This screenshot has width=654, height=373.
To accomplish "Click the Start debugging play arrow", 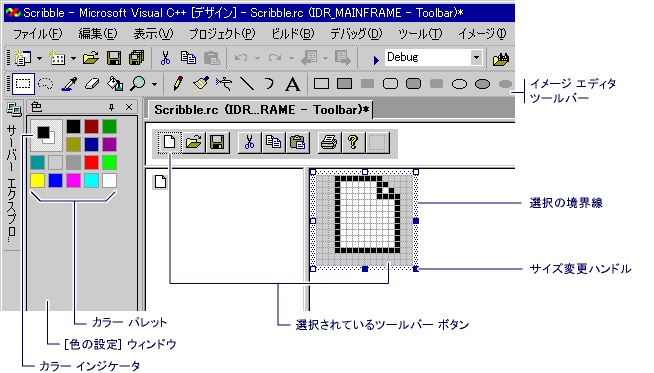I will pos(376,60).
